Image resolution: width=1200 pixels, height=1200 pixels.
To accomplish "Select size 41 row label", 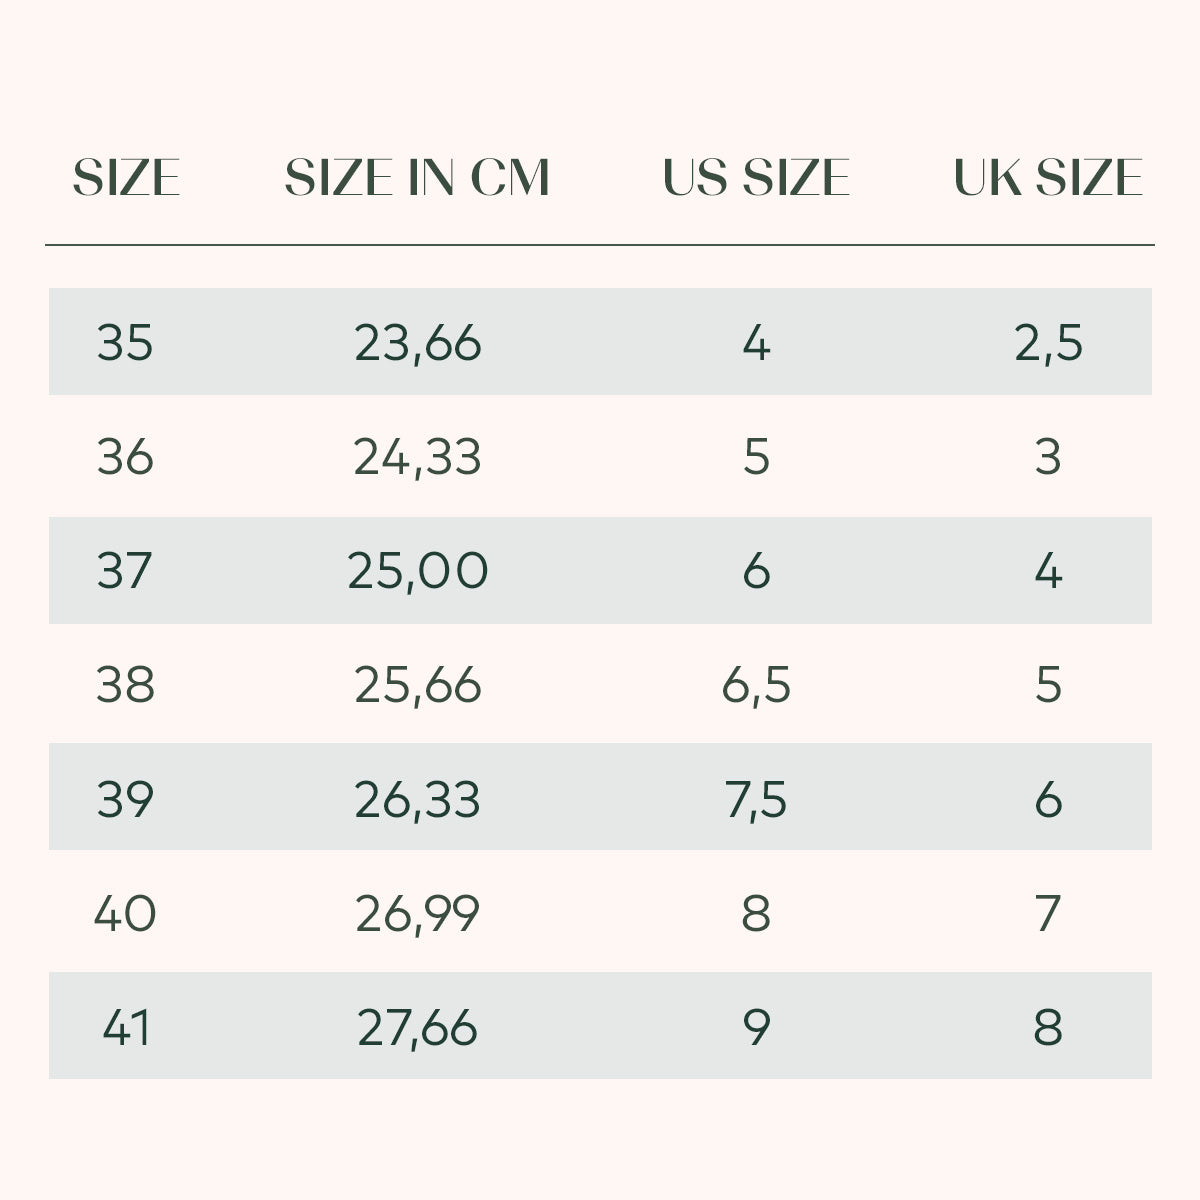I will click(x=126, y=1027).
